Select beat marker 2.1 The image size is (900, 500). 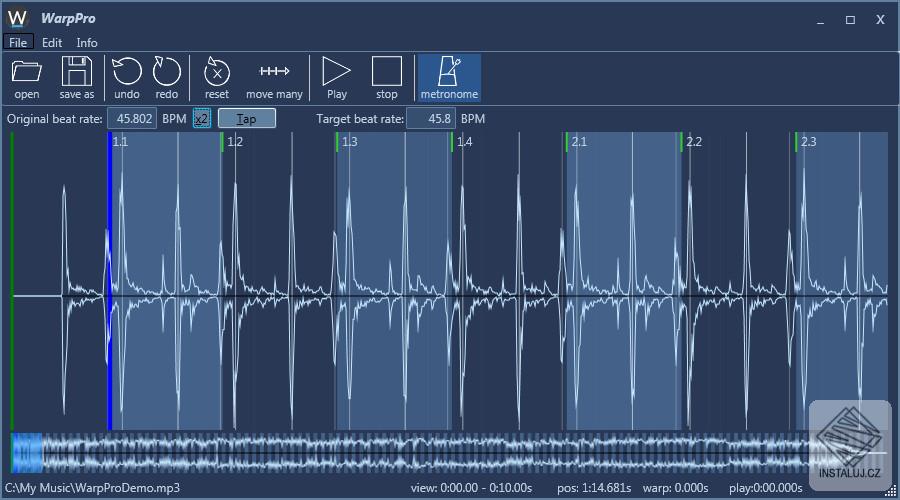tap(579, 142)
